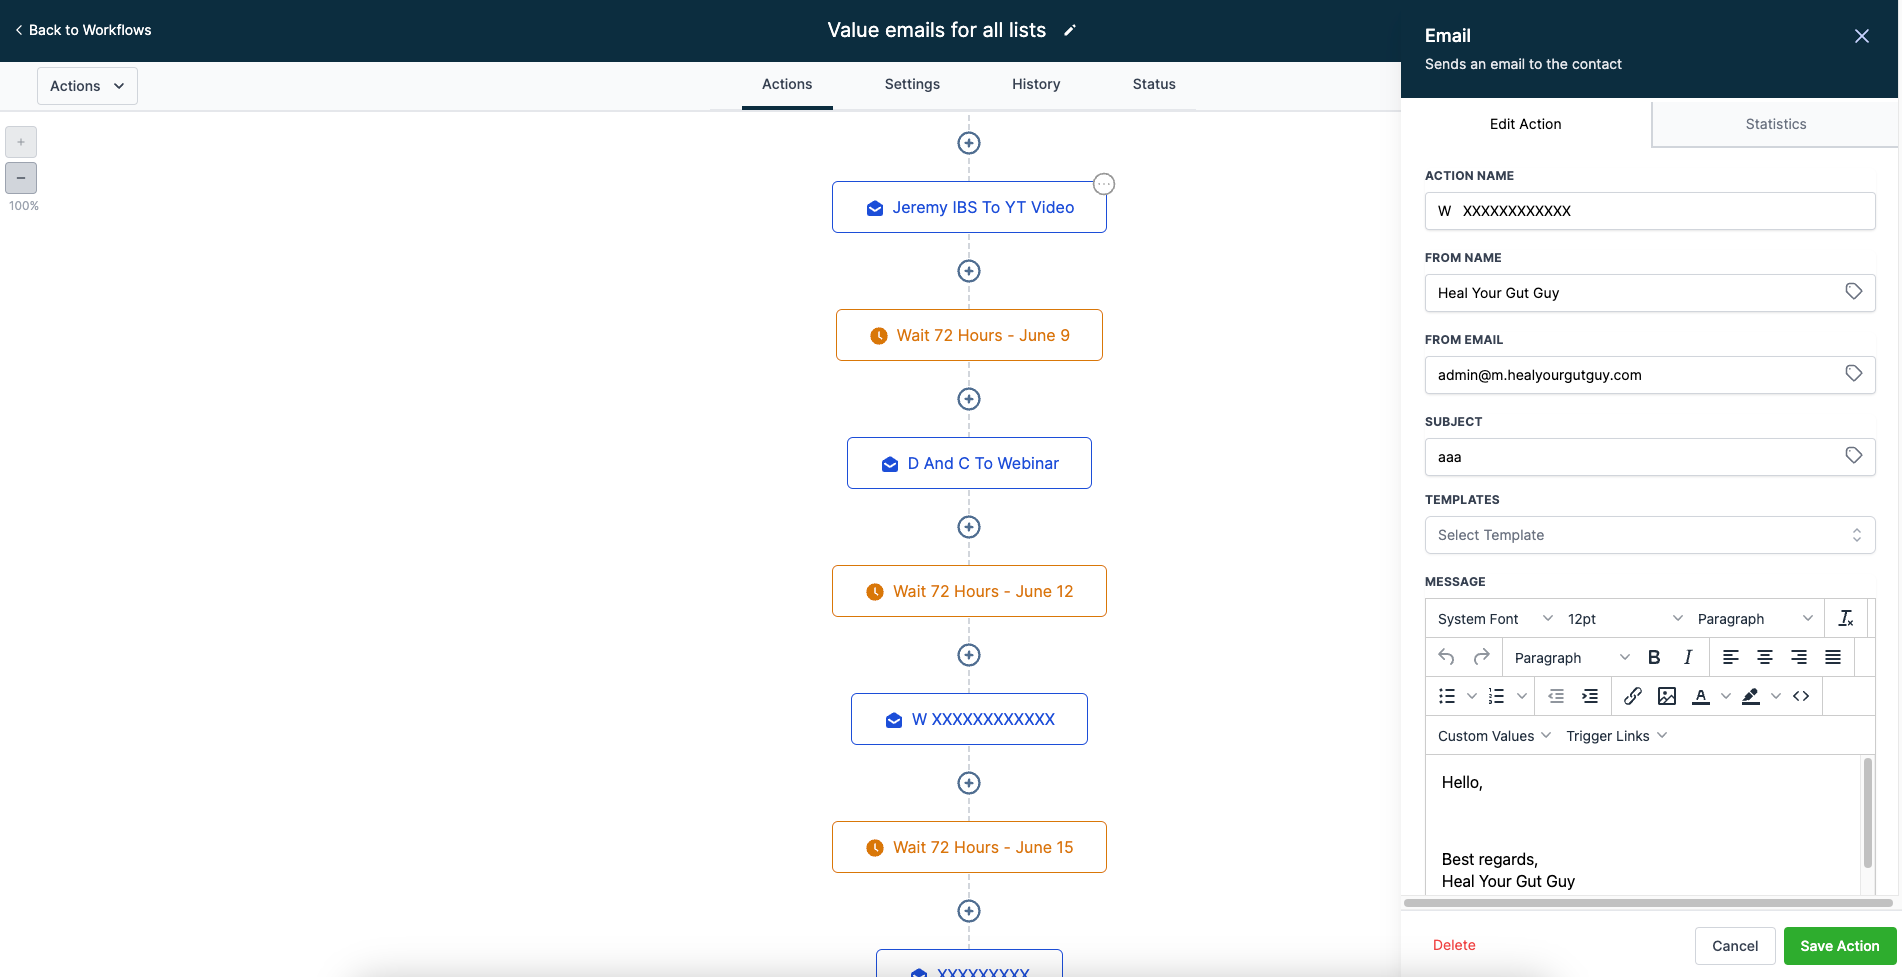This screenshot has height=977, width=1902.
Task: Click the insert image icon
Action: pos(1667,696)
